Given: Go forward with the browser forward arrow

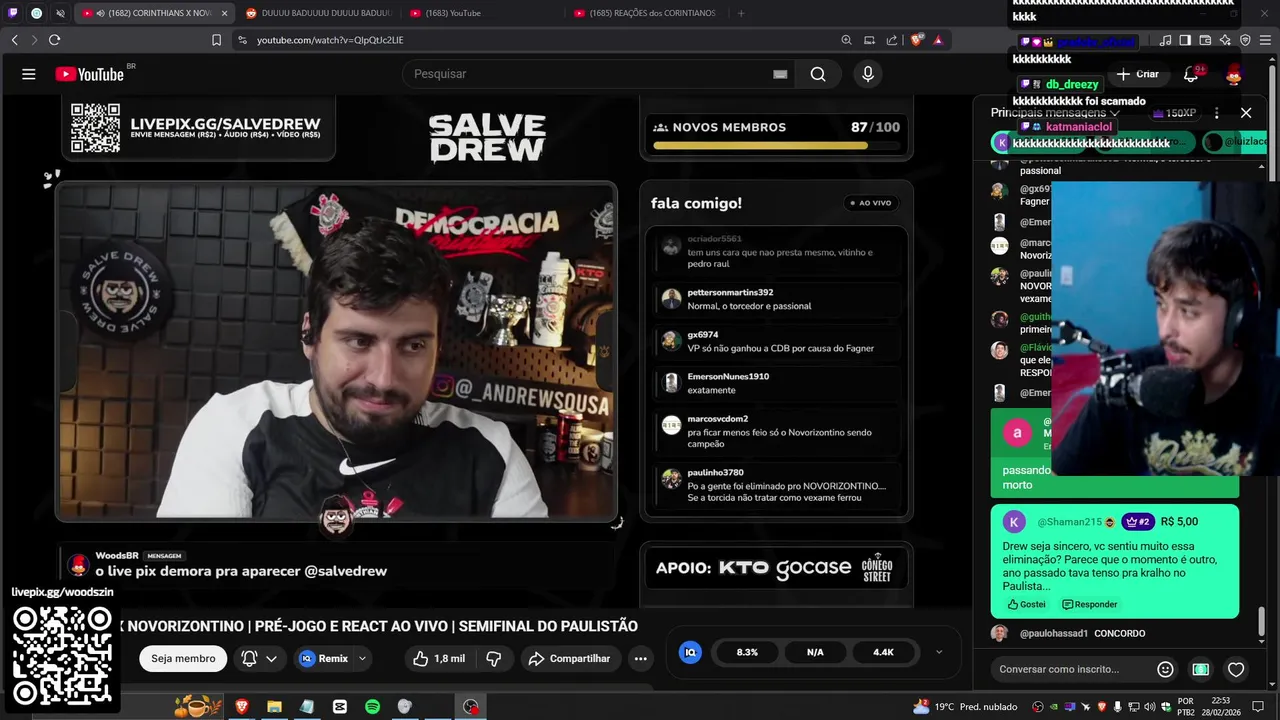Looking at the screenshot, I should [34, 40].
